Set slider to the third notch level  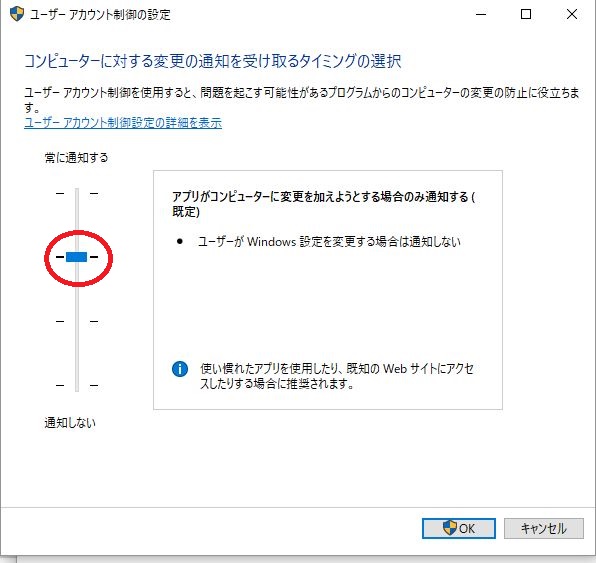click(x=77, y=322)
